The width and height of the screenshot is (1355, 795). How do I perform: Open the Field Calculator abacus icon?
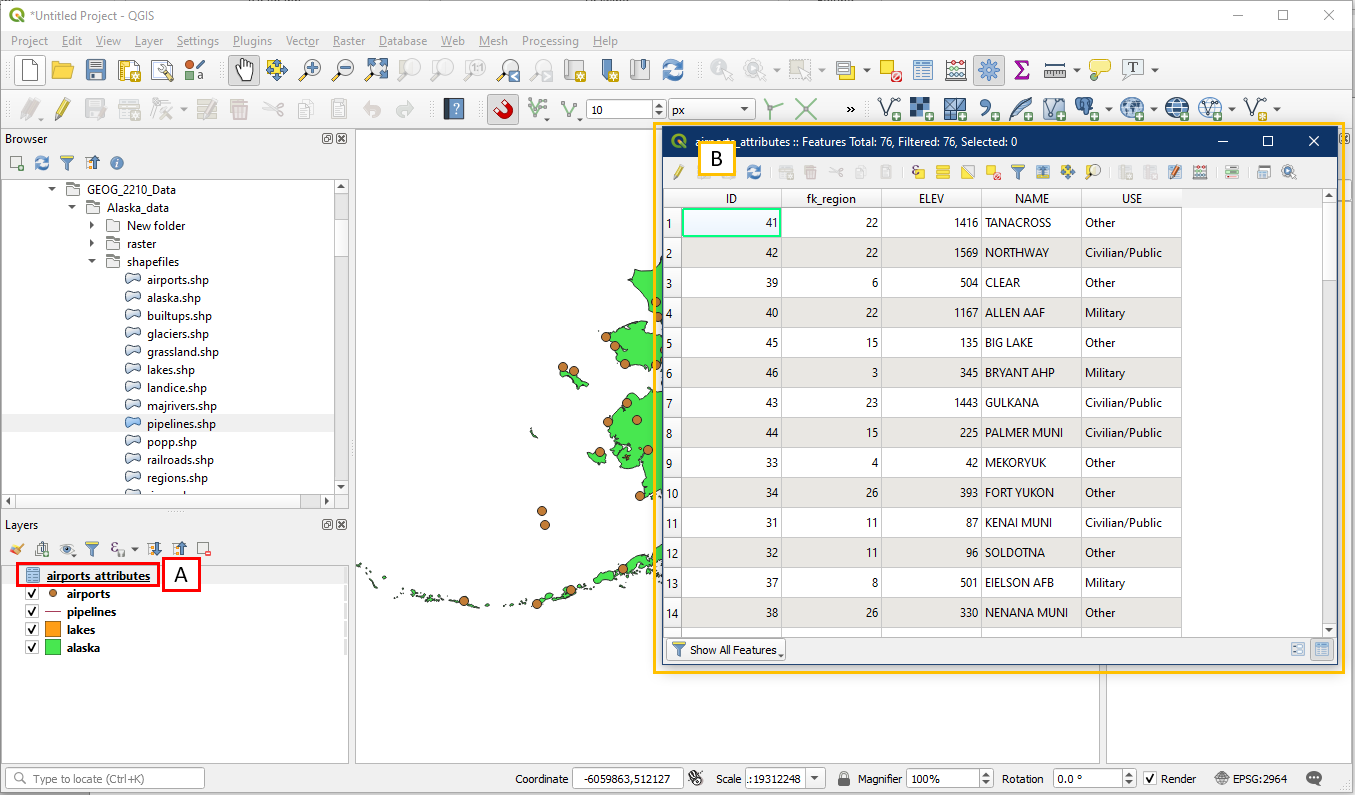coord(956,70)
